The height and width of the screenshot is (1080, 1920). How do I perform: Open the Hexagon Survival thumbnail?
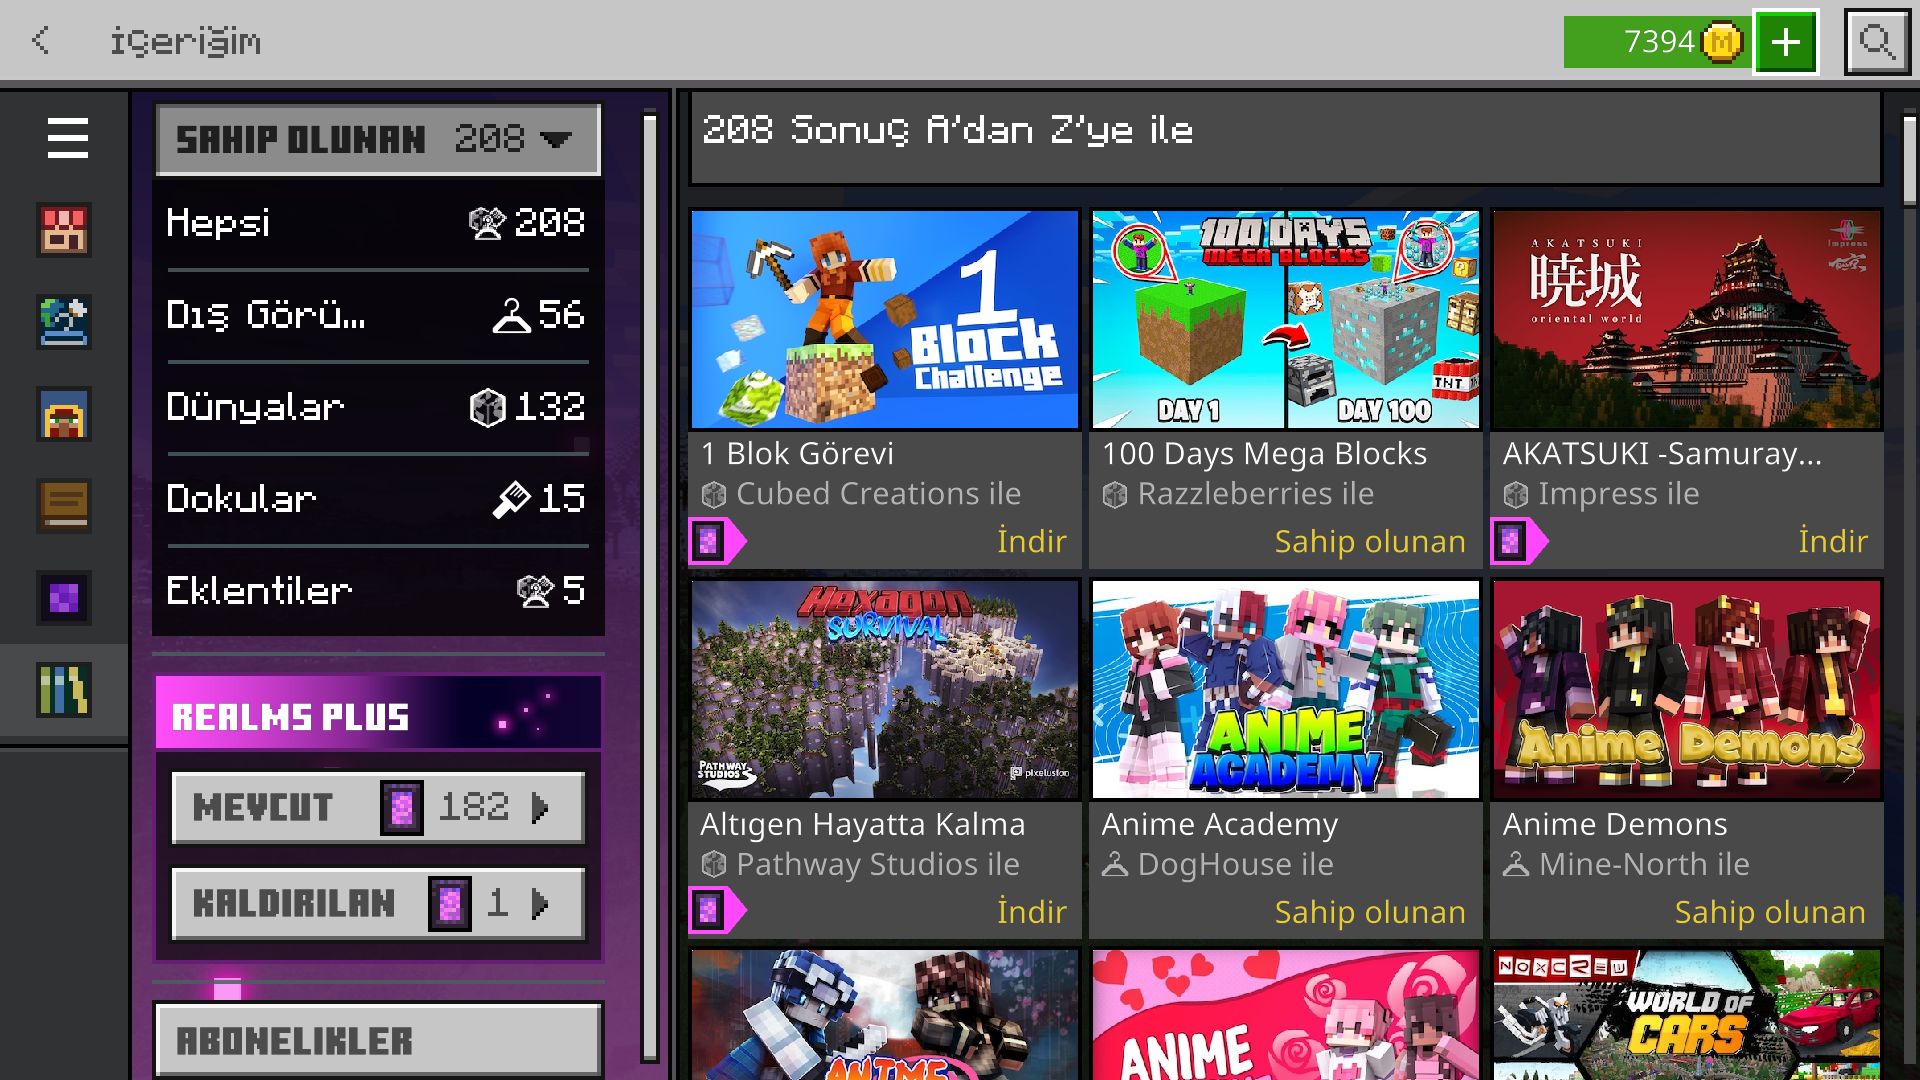click(x=885, y=690)
